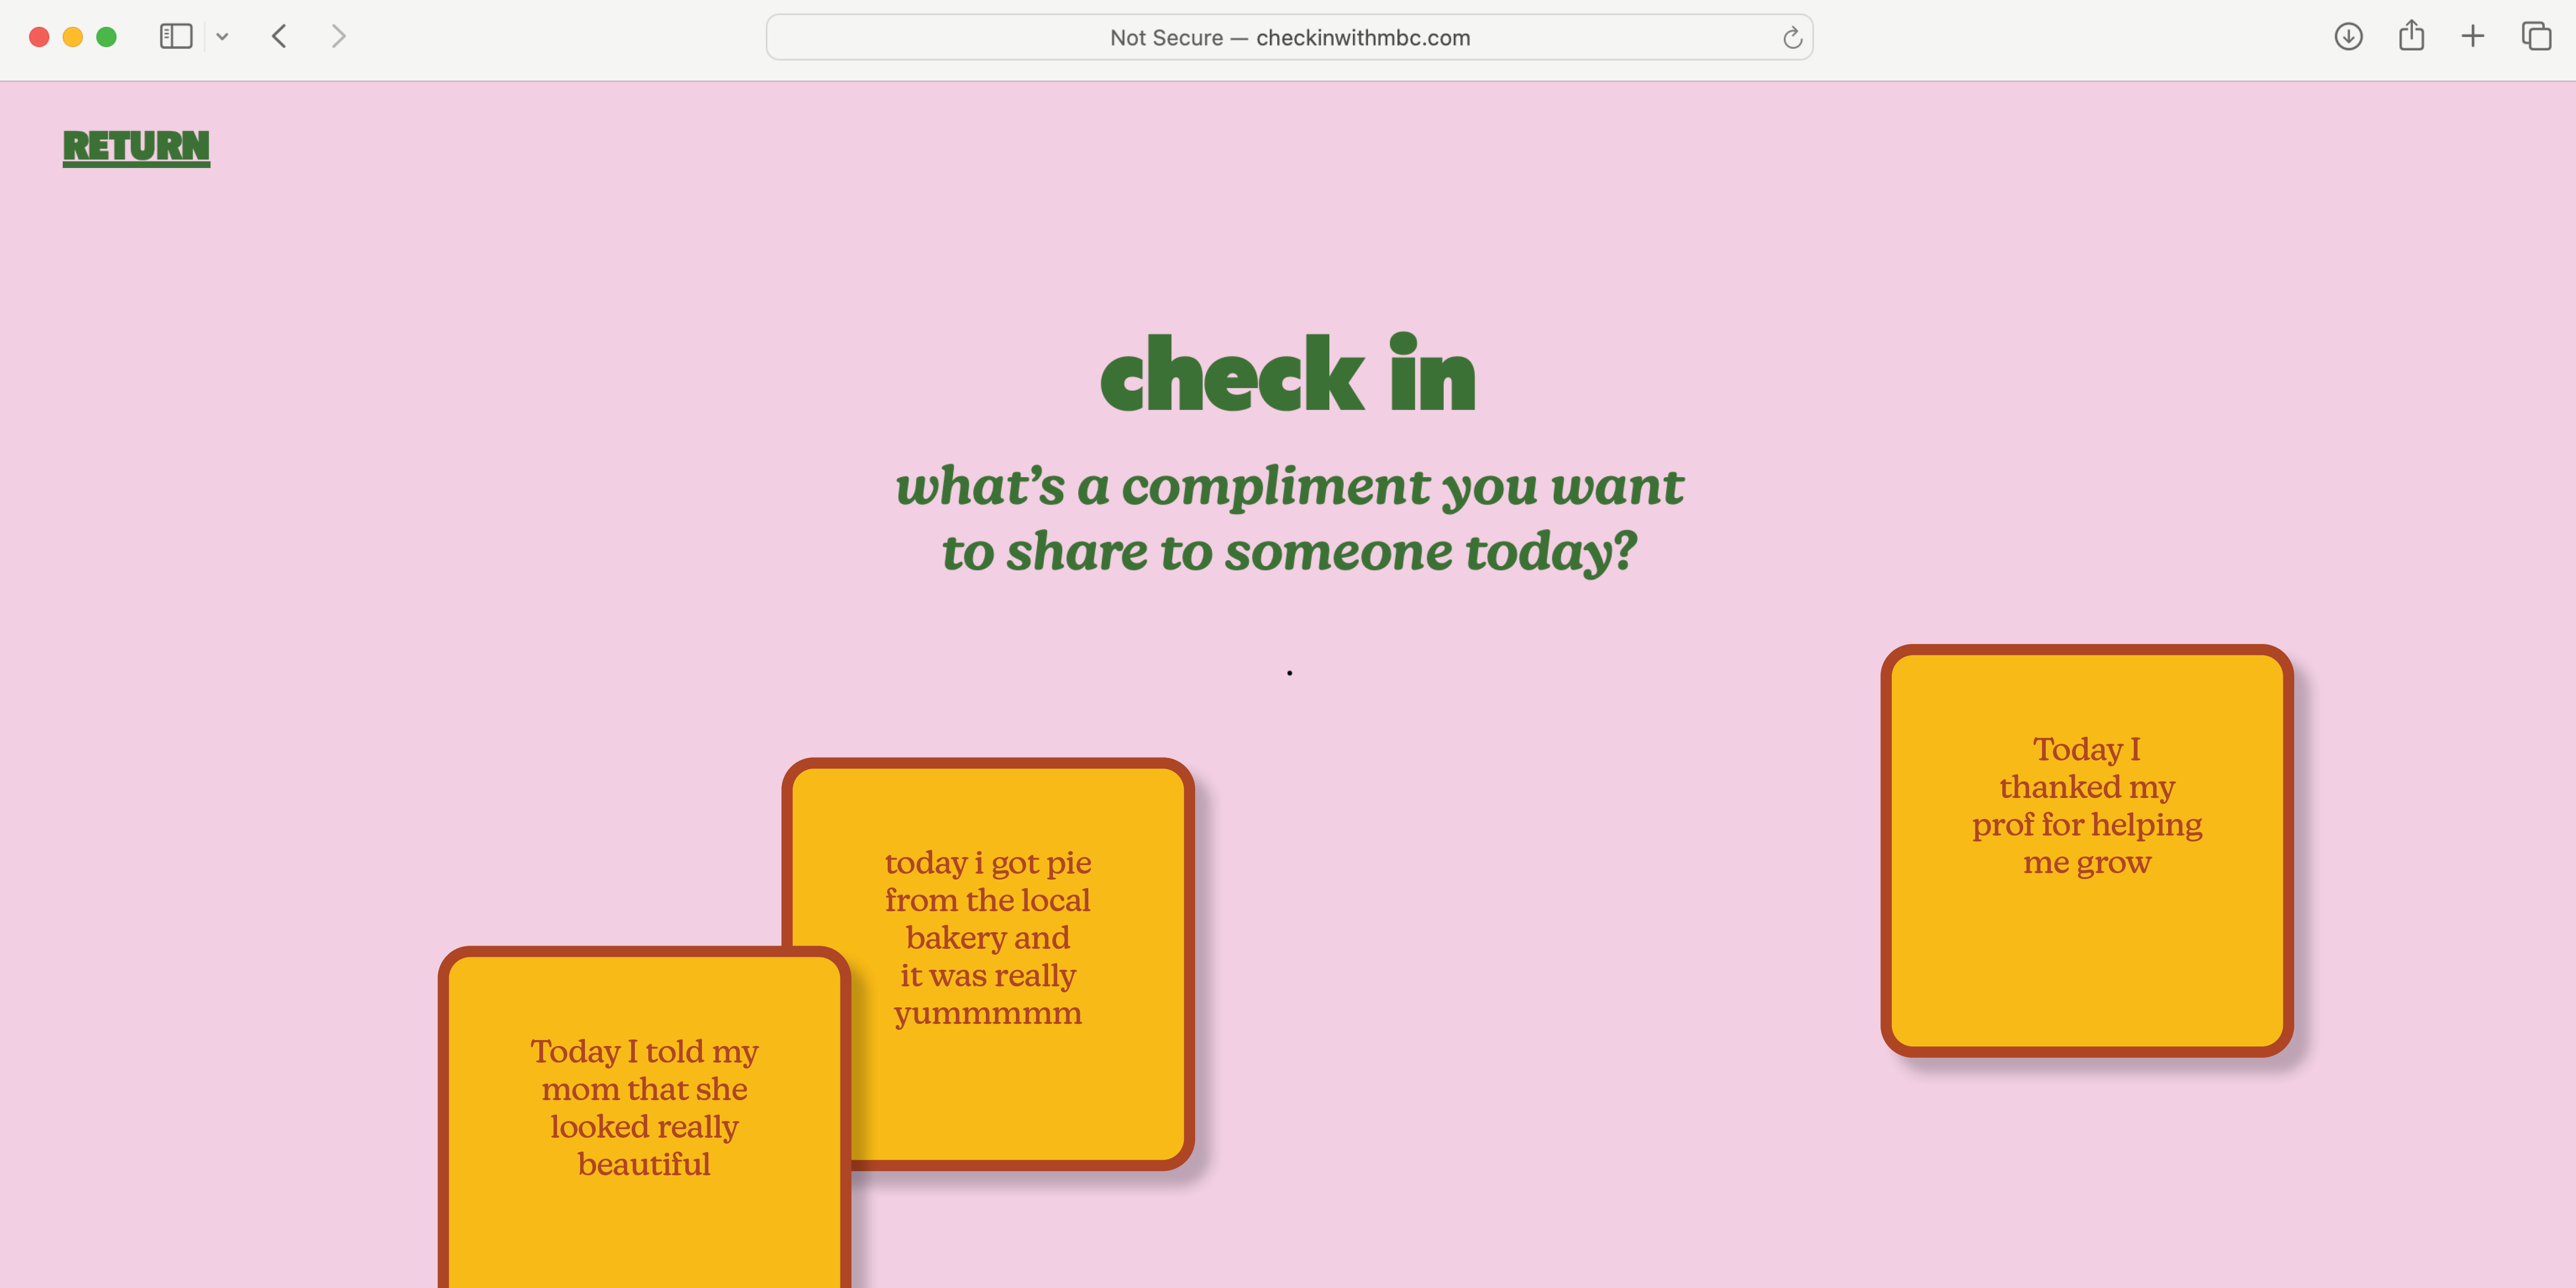Click the small dot below the prompt
The width and height of the screenshot is (2576, 1288).
tap(1289, 673)
